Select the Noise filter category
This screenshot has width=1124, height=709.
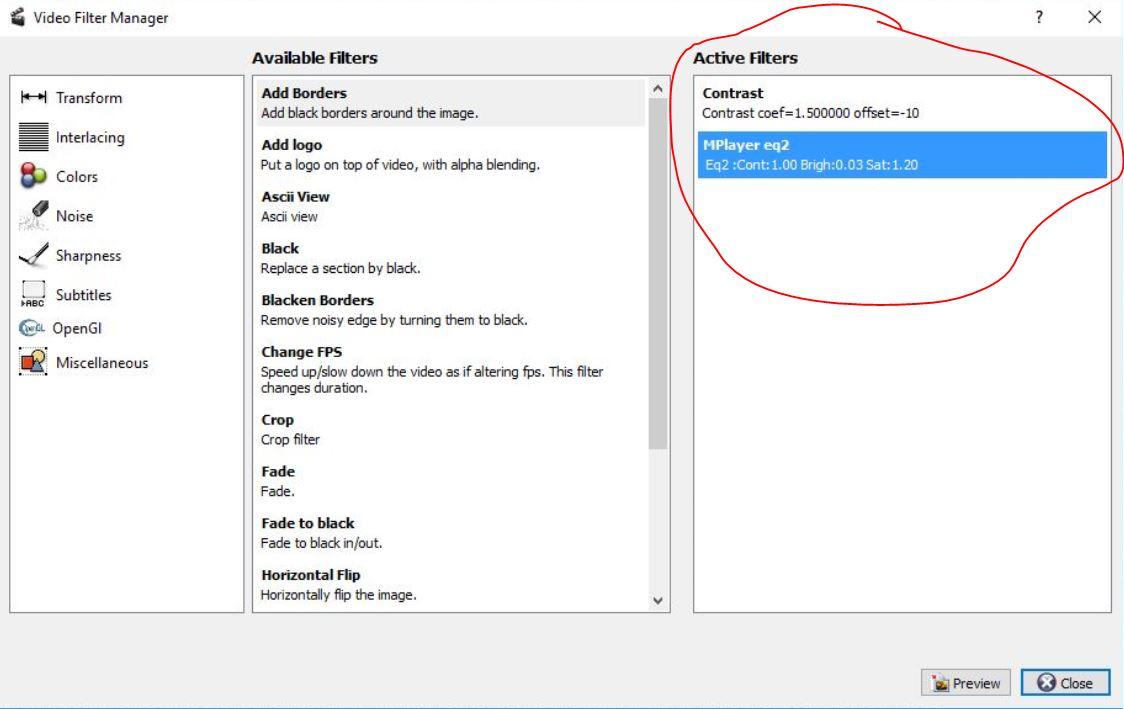pyautogui.click(x=72, y=216)
